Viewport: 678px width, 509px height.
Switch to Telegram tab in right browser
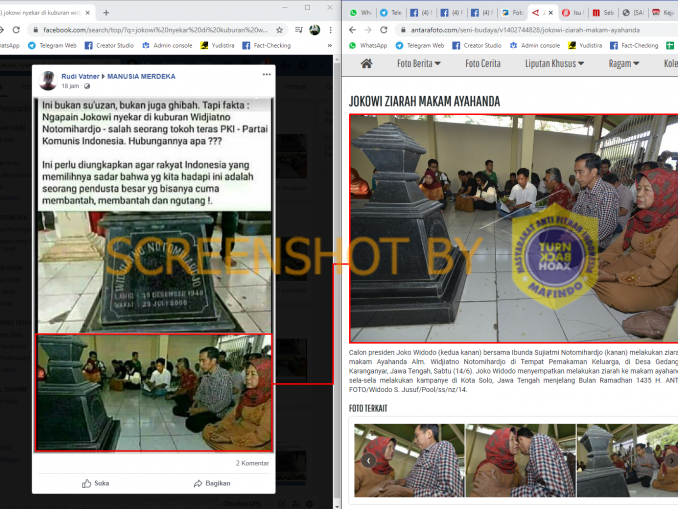coord(391,13)
